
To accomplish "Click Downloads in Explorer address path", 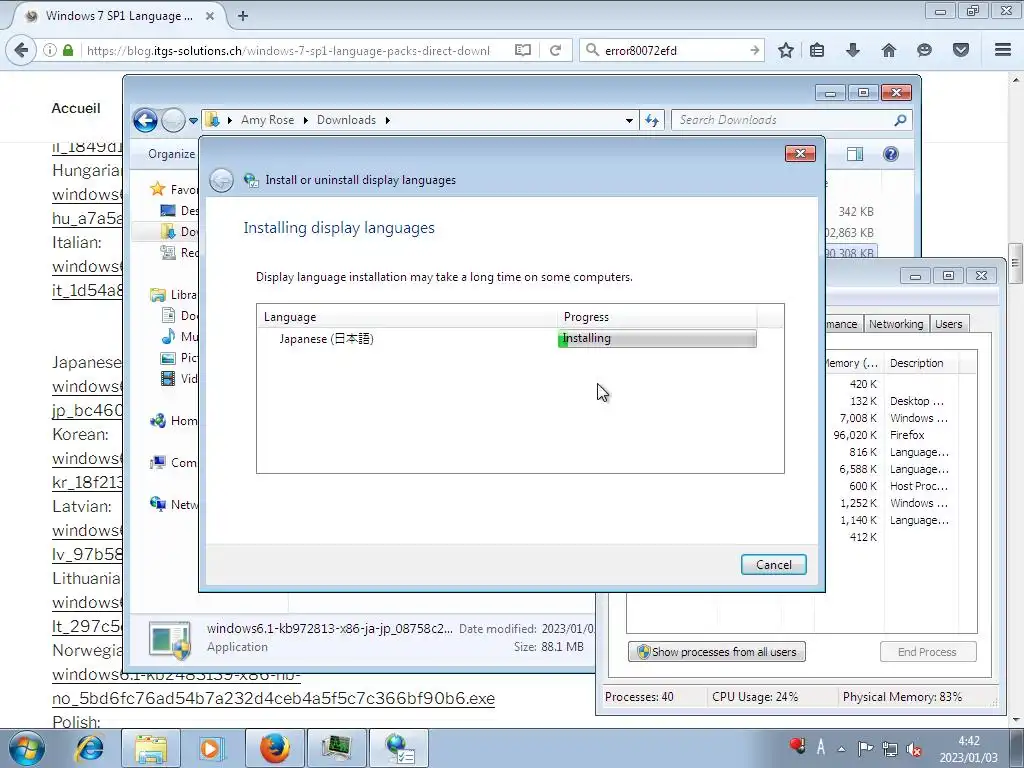I will 346,120.
